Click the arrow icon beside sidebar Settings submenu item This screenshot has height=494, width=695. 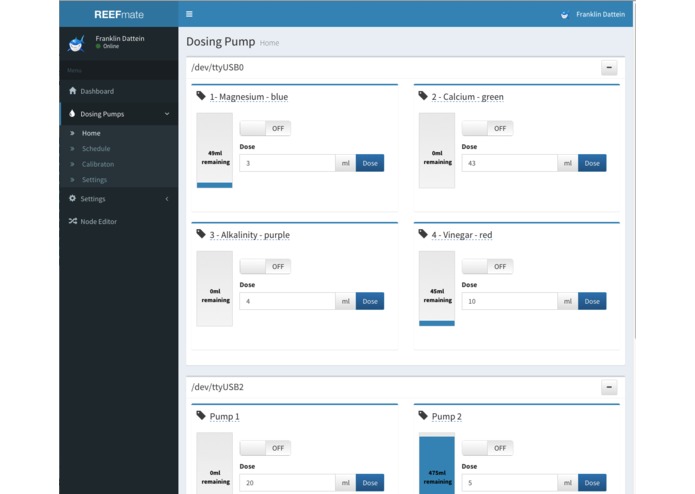(x=72, y=179)
